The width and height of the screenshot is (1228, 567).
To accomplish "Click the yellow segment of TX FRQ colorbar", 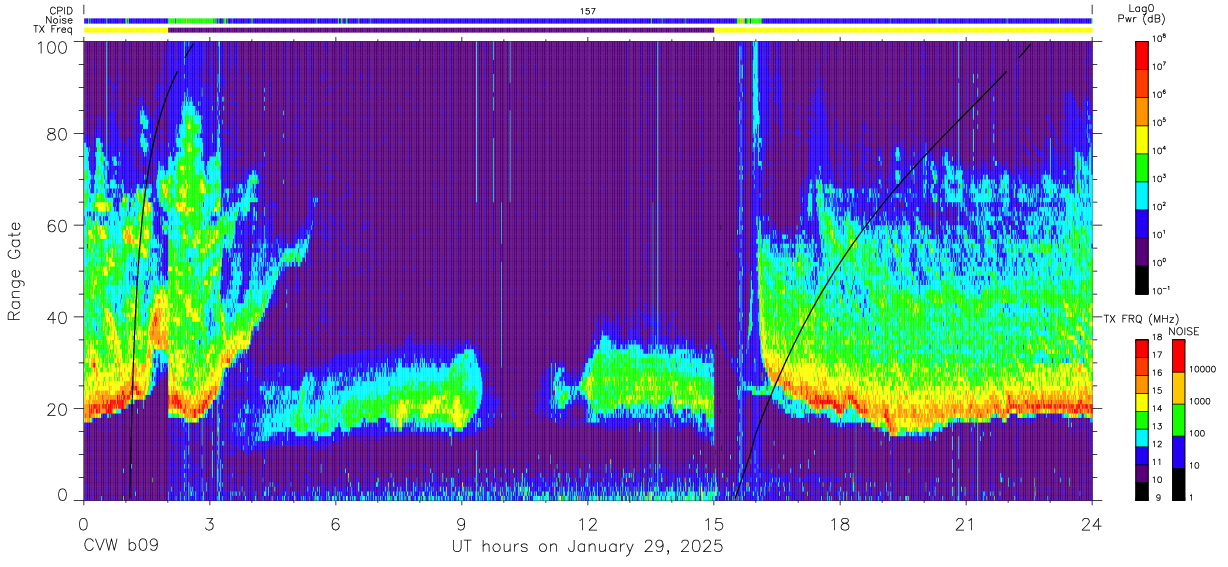I will pos(1143,402).
